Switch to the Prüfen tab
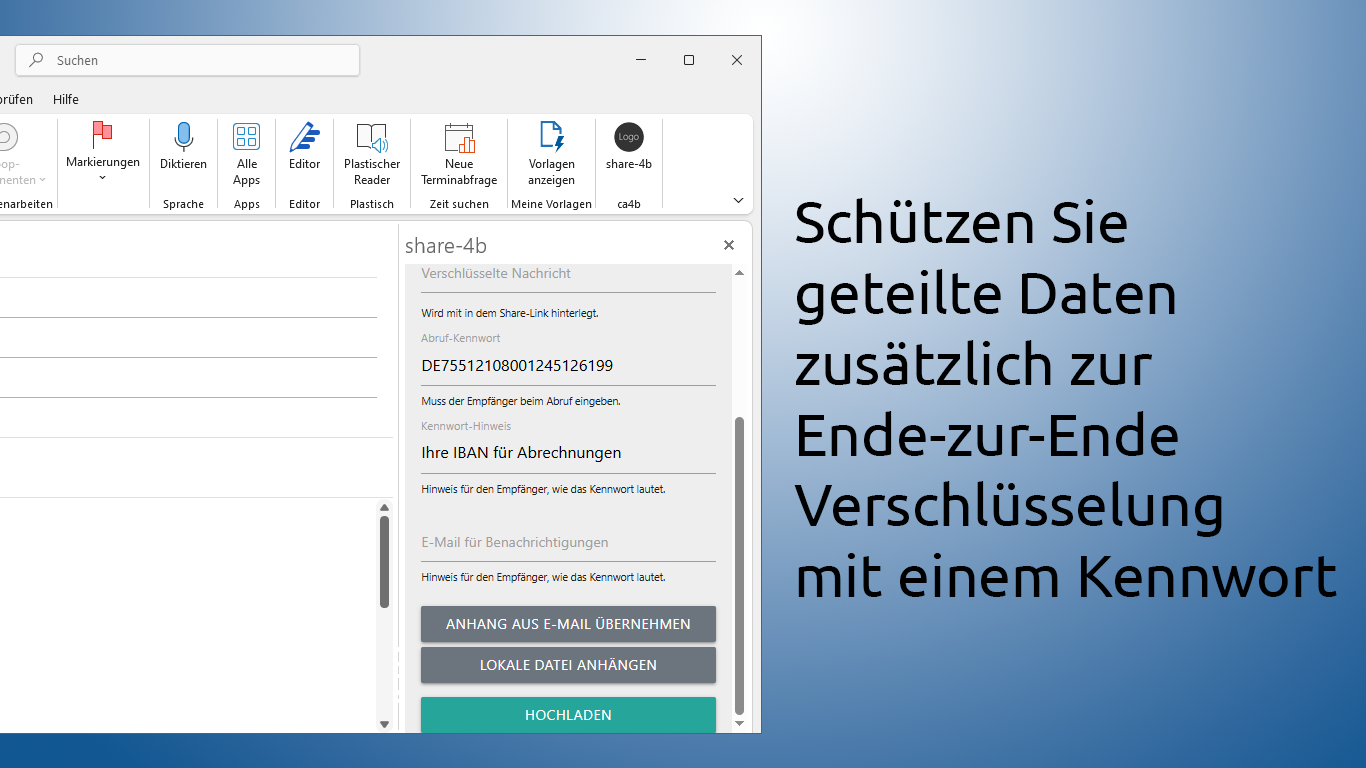 16,99
